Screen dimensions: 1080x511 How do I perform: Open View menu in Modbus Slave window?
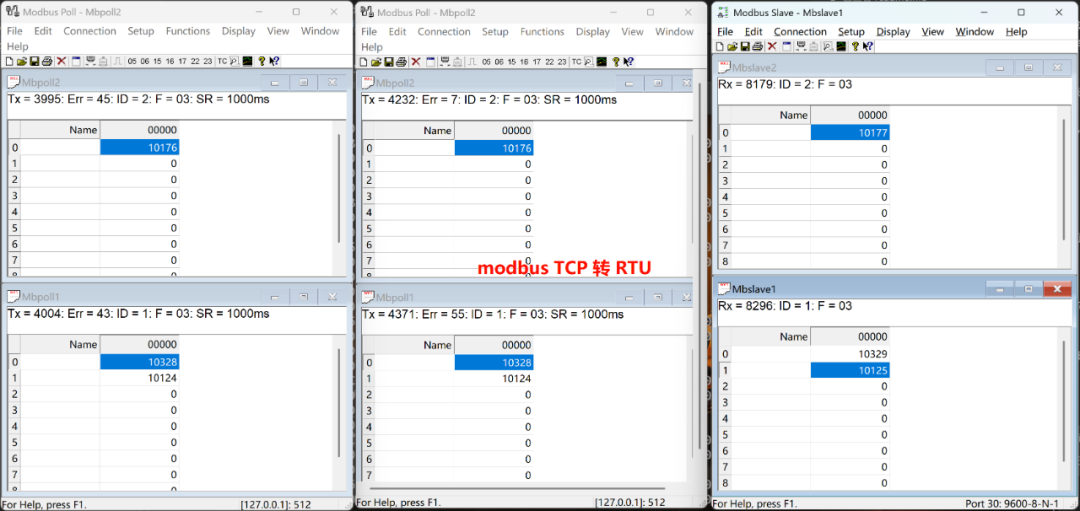(x=933, y=32)
